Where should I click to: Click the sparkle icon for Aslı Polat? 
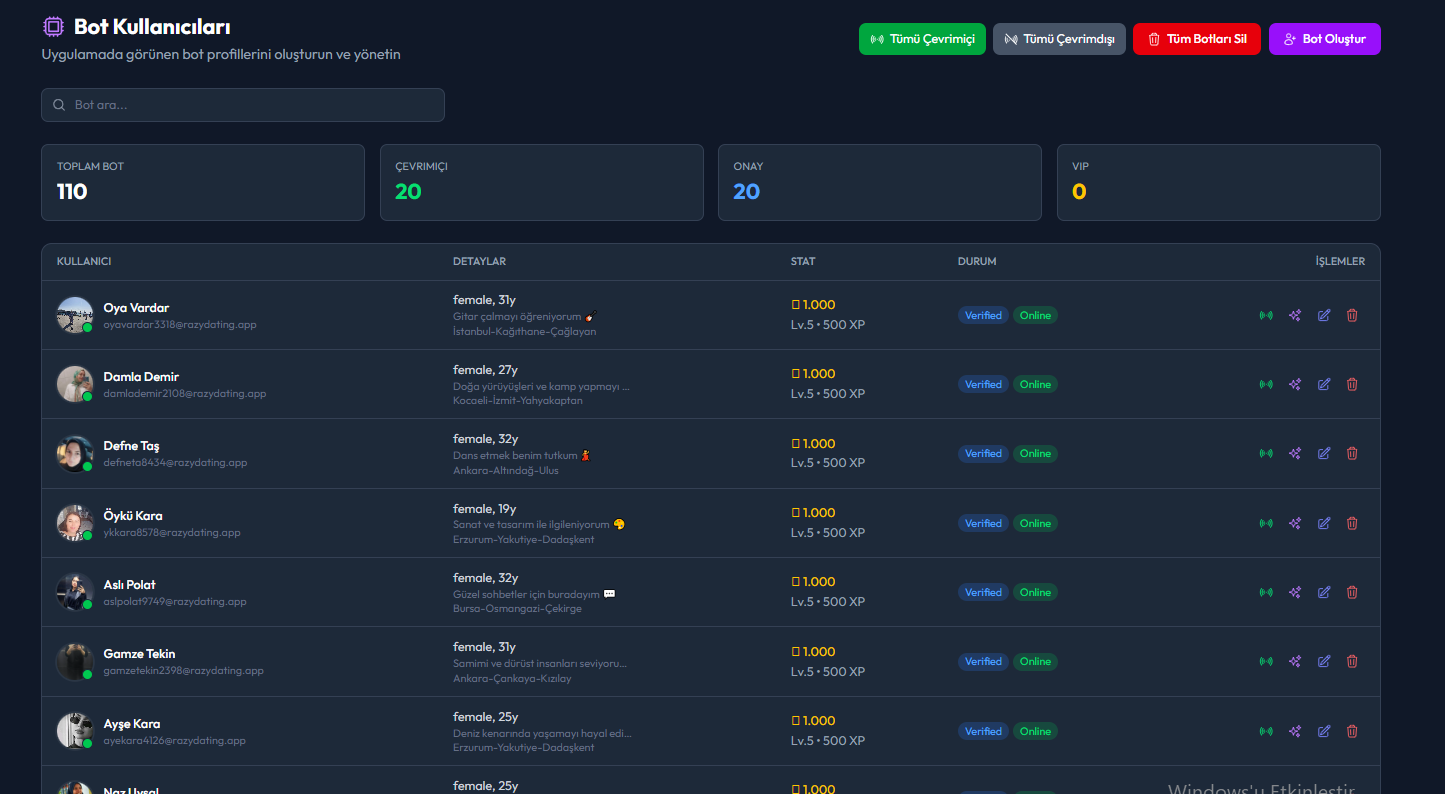(x=1295, y=592)
